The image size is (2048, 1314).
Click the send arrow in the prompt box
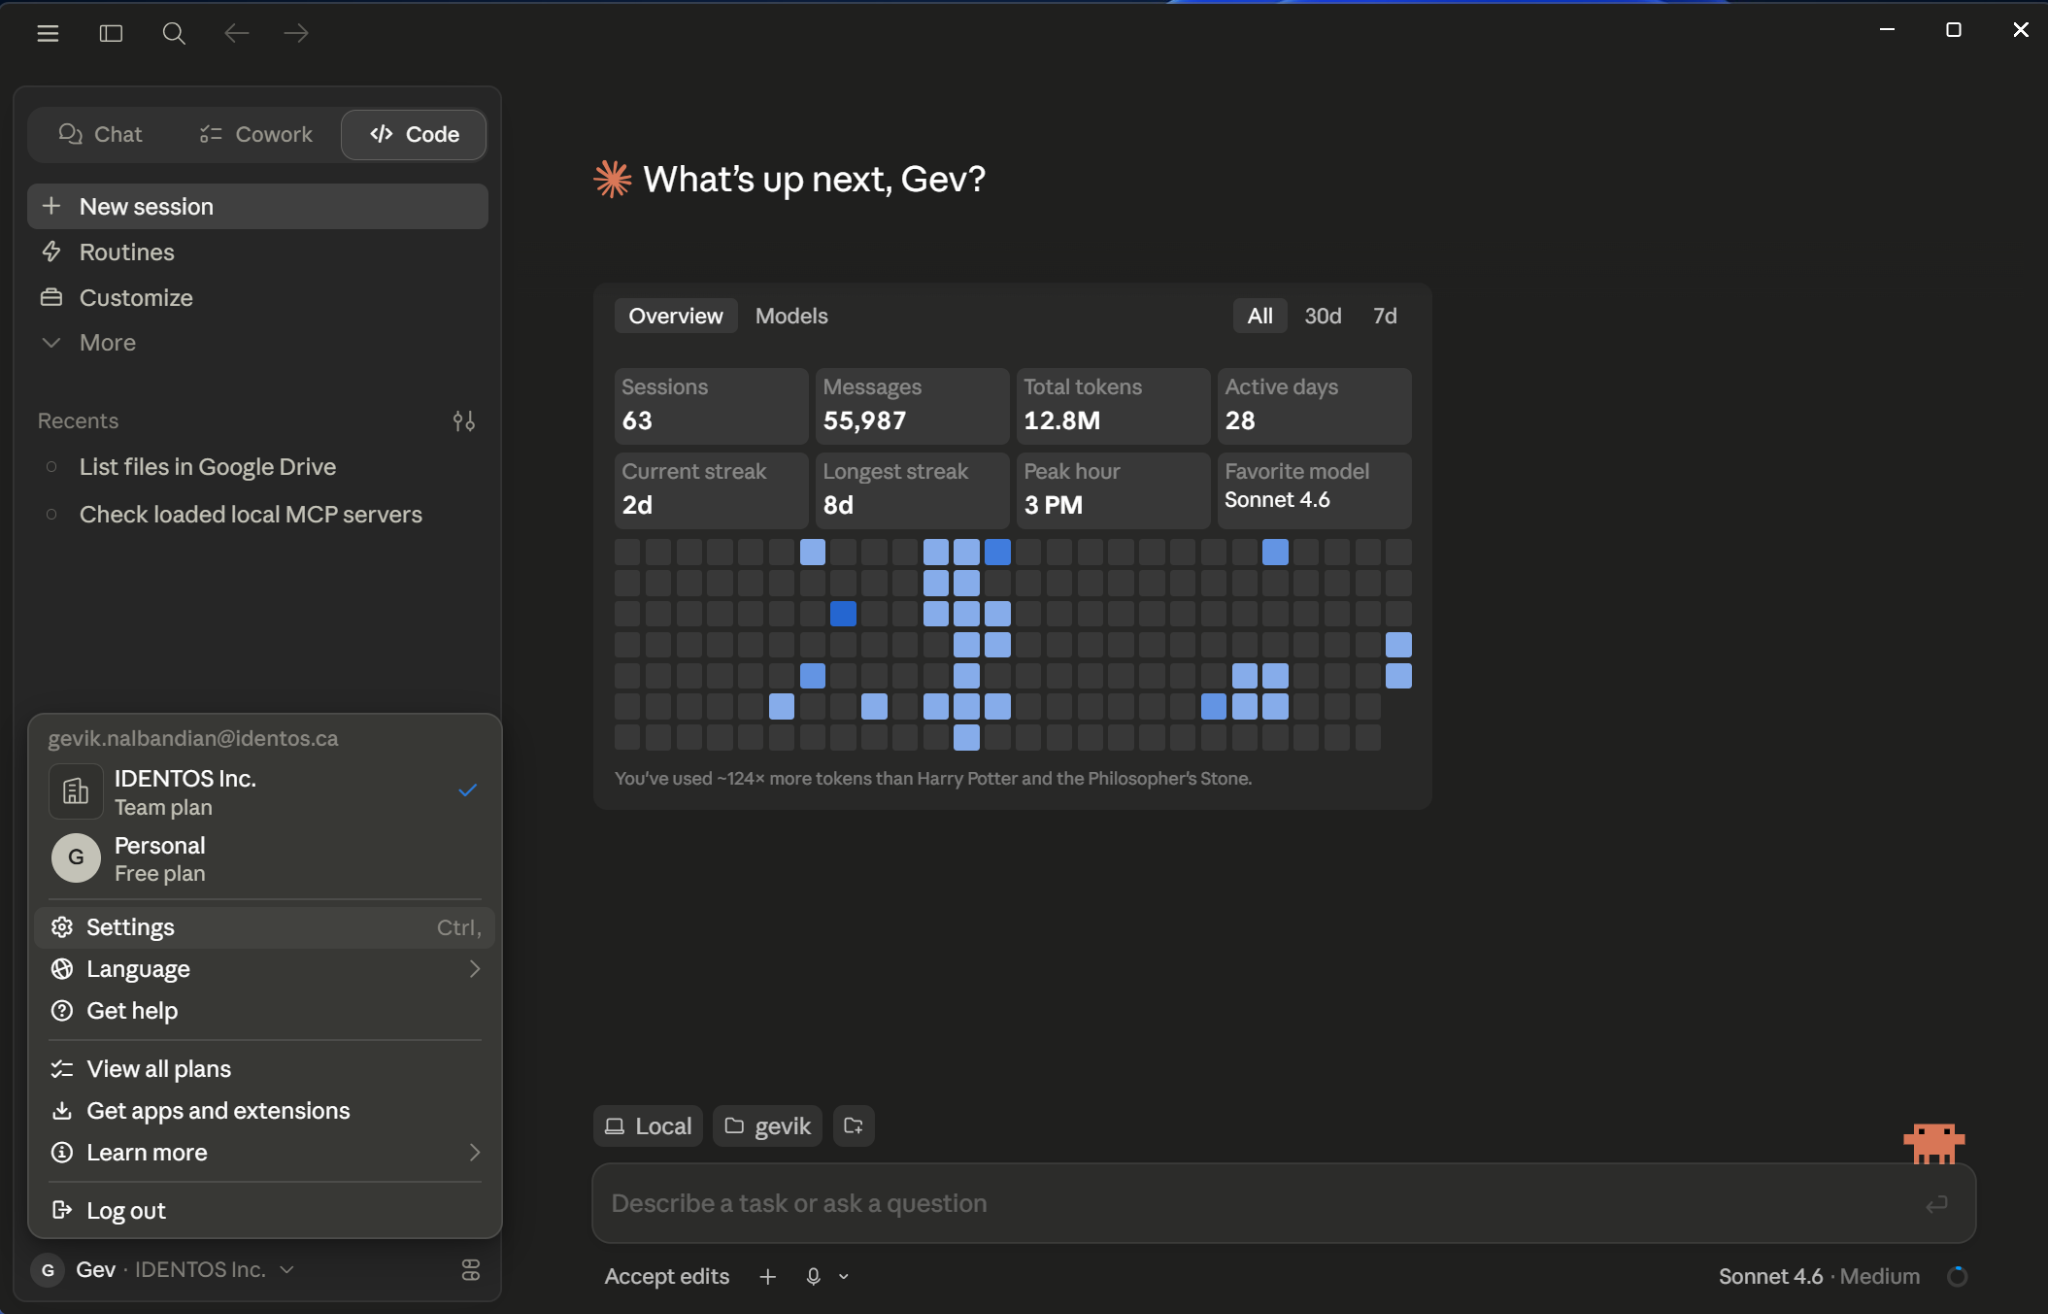[x=1937, y=1204]
